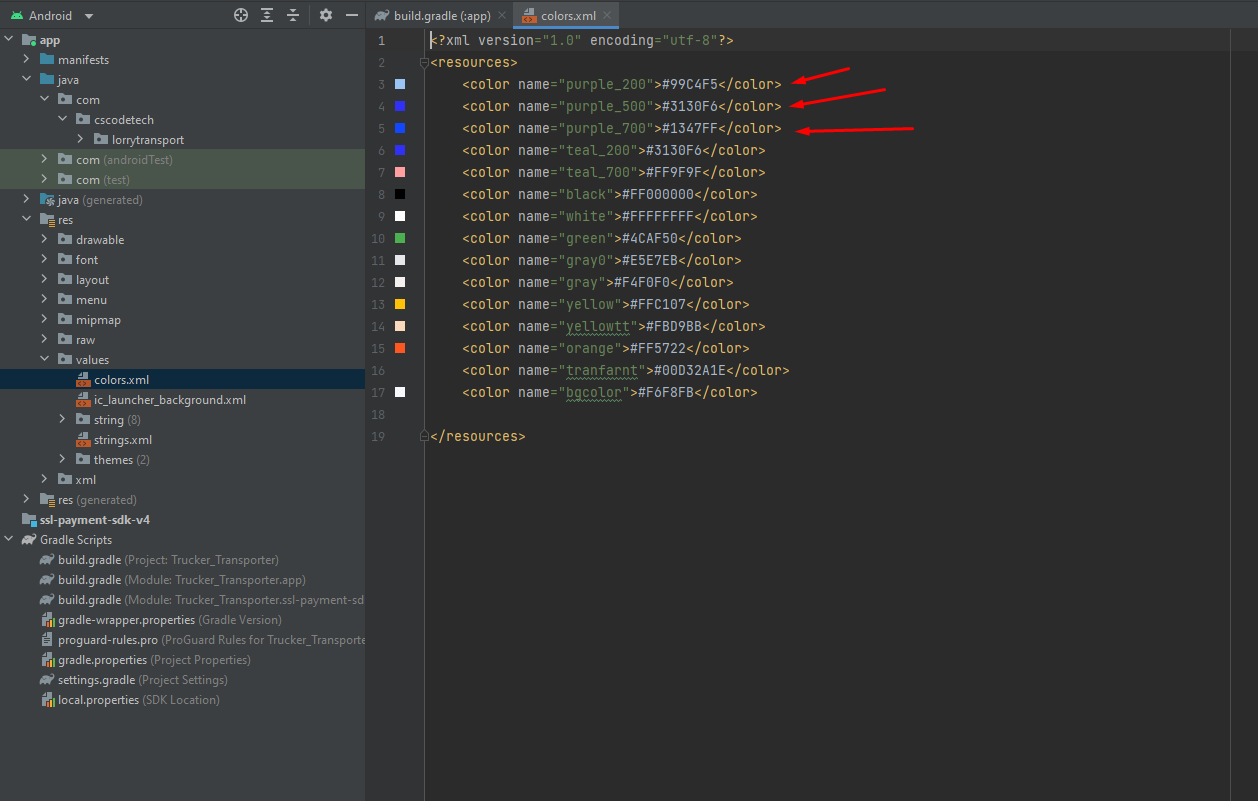
Task: Open the Android project view dropdown
Action: click(x=89, y=16)
